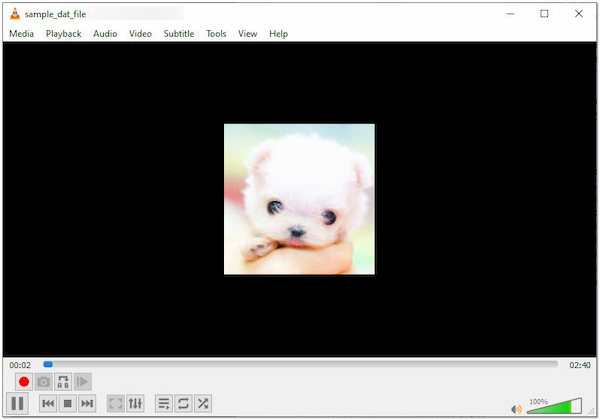
Task: Click the total time 02:40 label
Action: 580,365
